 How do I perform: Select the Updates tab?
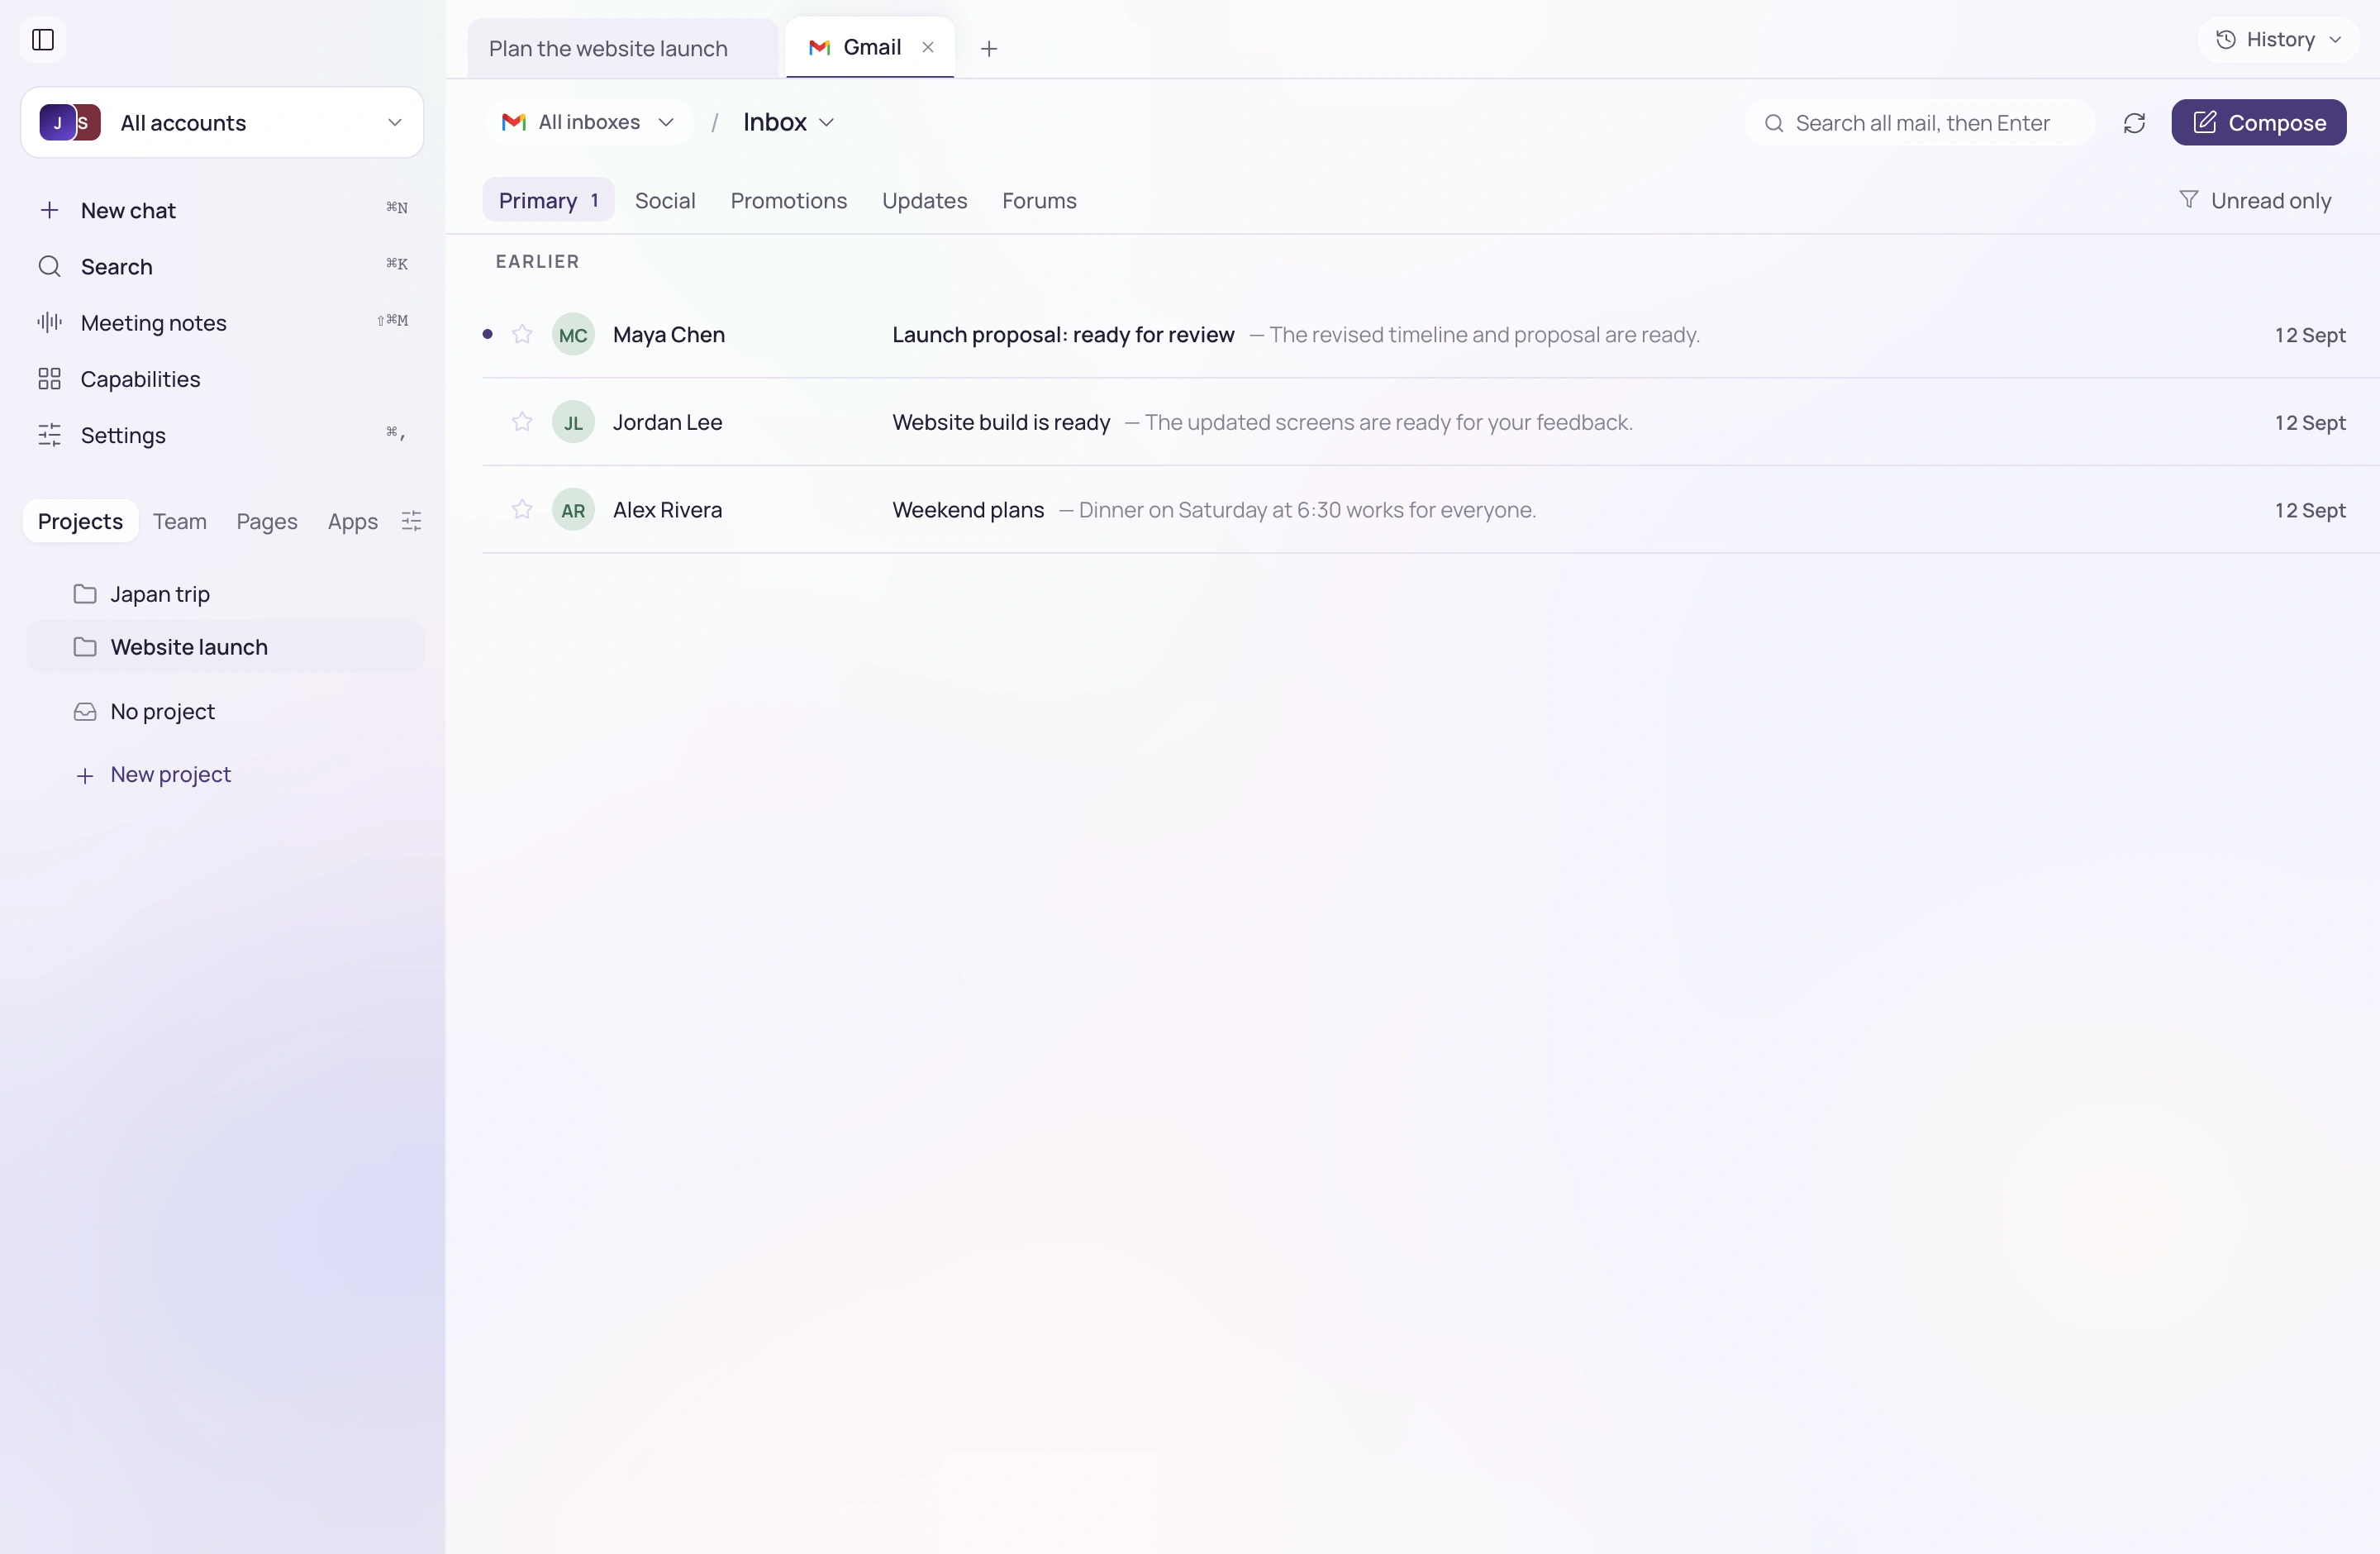925,201
